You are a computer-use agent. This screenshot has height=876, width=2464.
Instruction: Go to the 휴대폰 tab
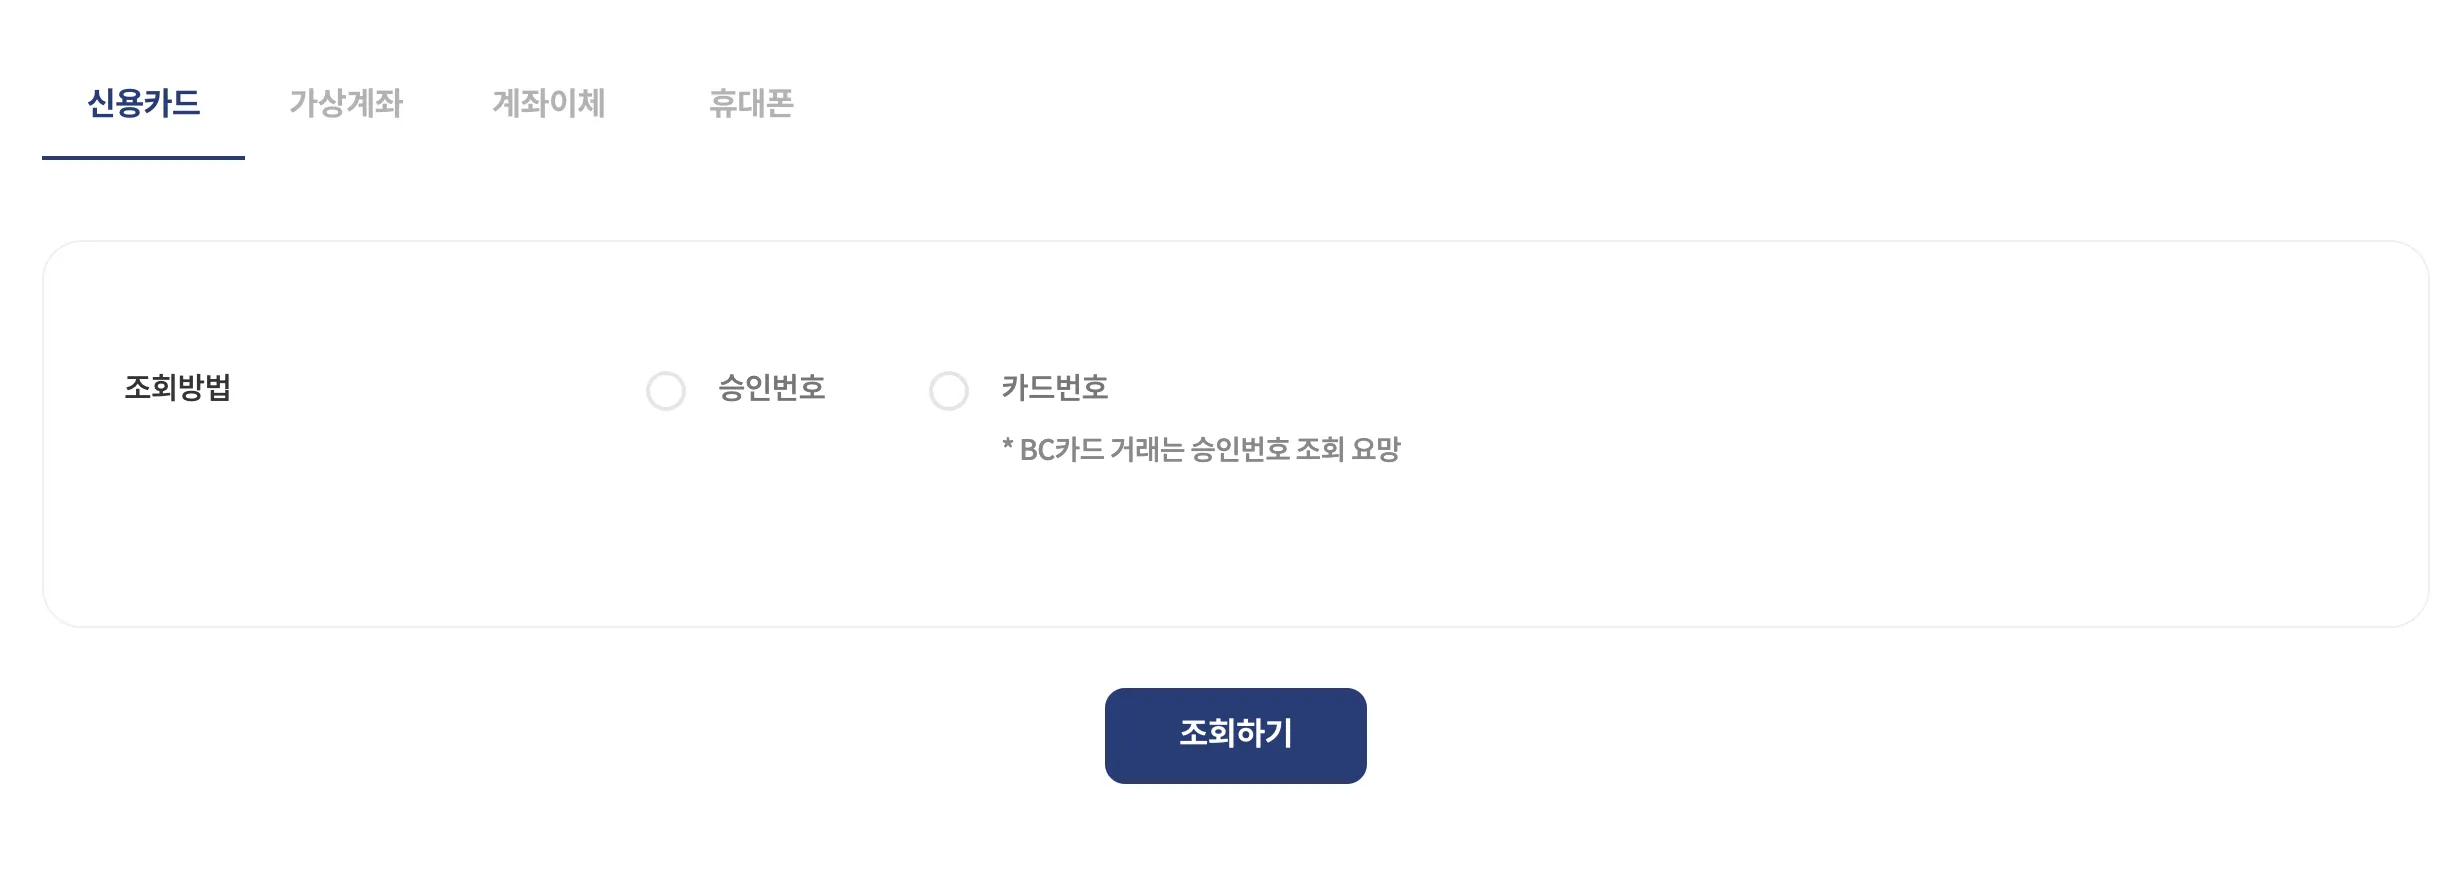pos(751,103)
